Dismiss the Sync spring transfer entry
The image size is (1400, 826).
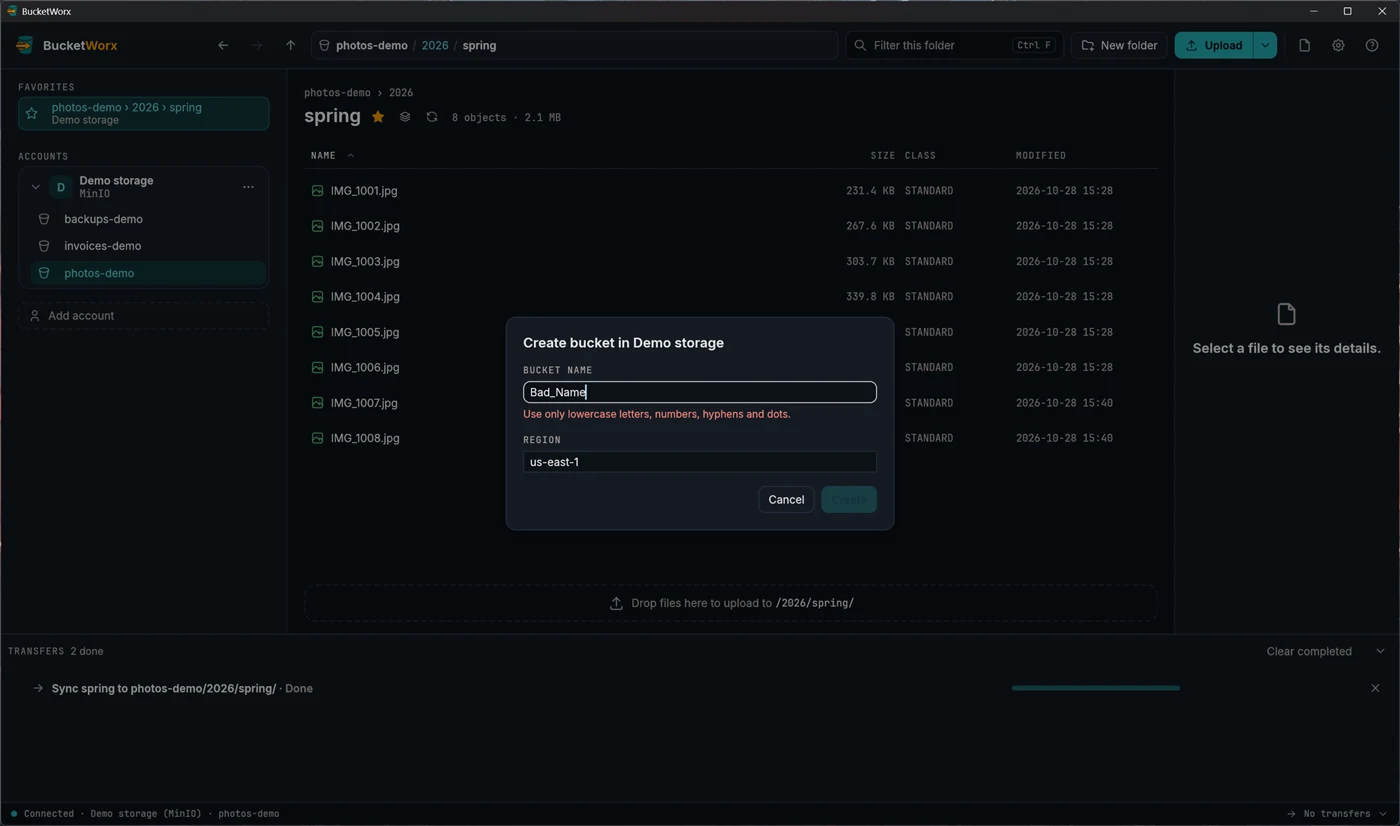(1375, 688)
